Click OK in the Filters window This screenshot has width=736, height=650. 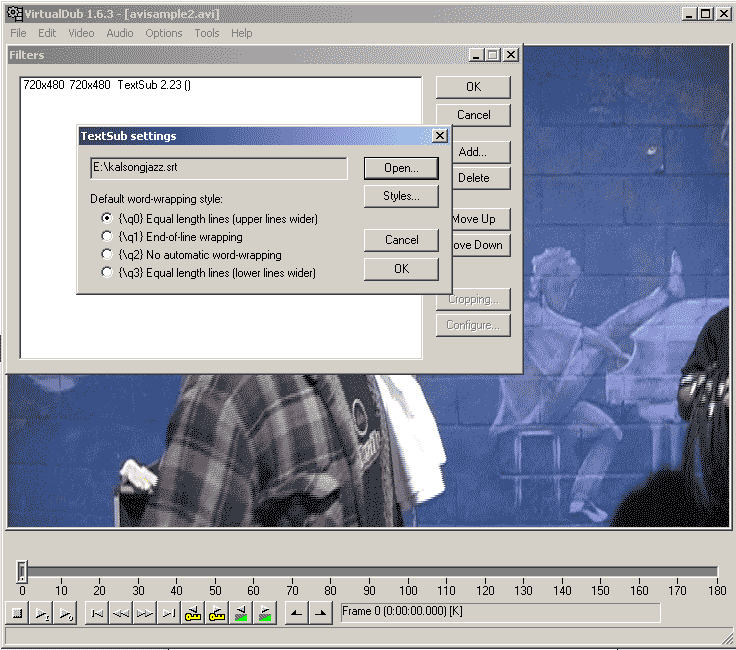(473, 87)
